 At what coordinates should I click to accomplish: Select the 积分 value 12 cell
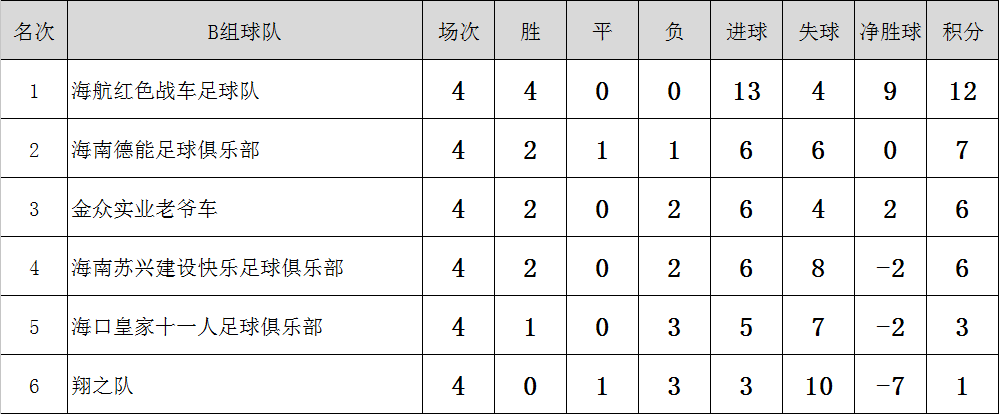(962, 90)
